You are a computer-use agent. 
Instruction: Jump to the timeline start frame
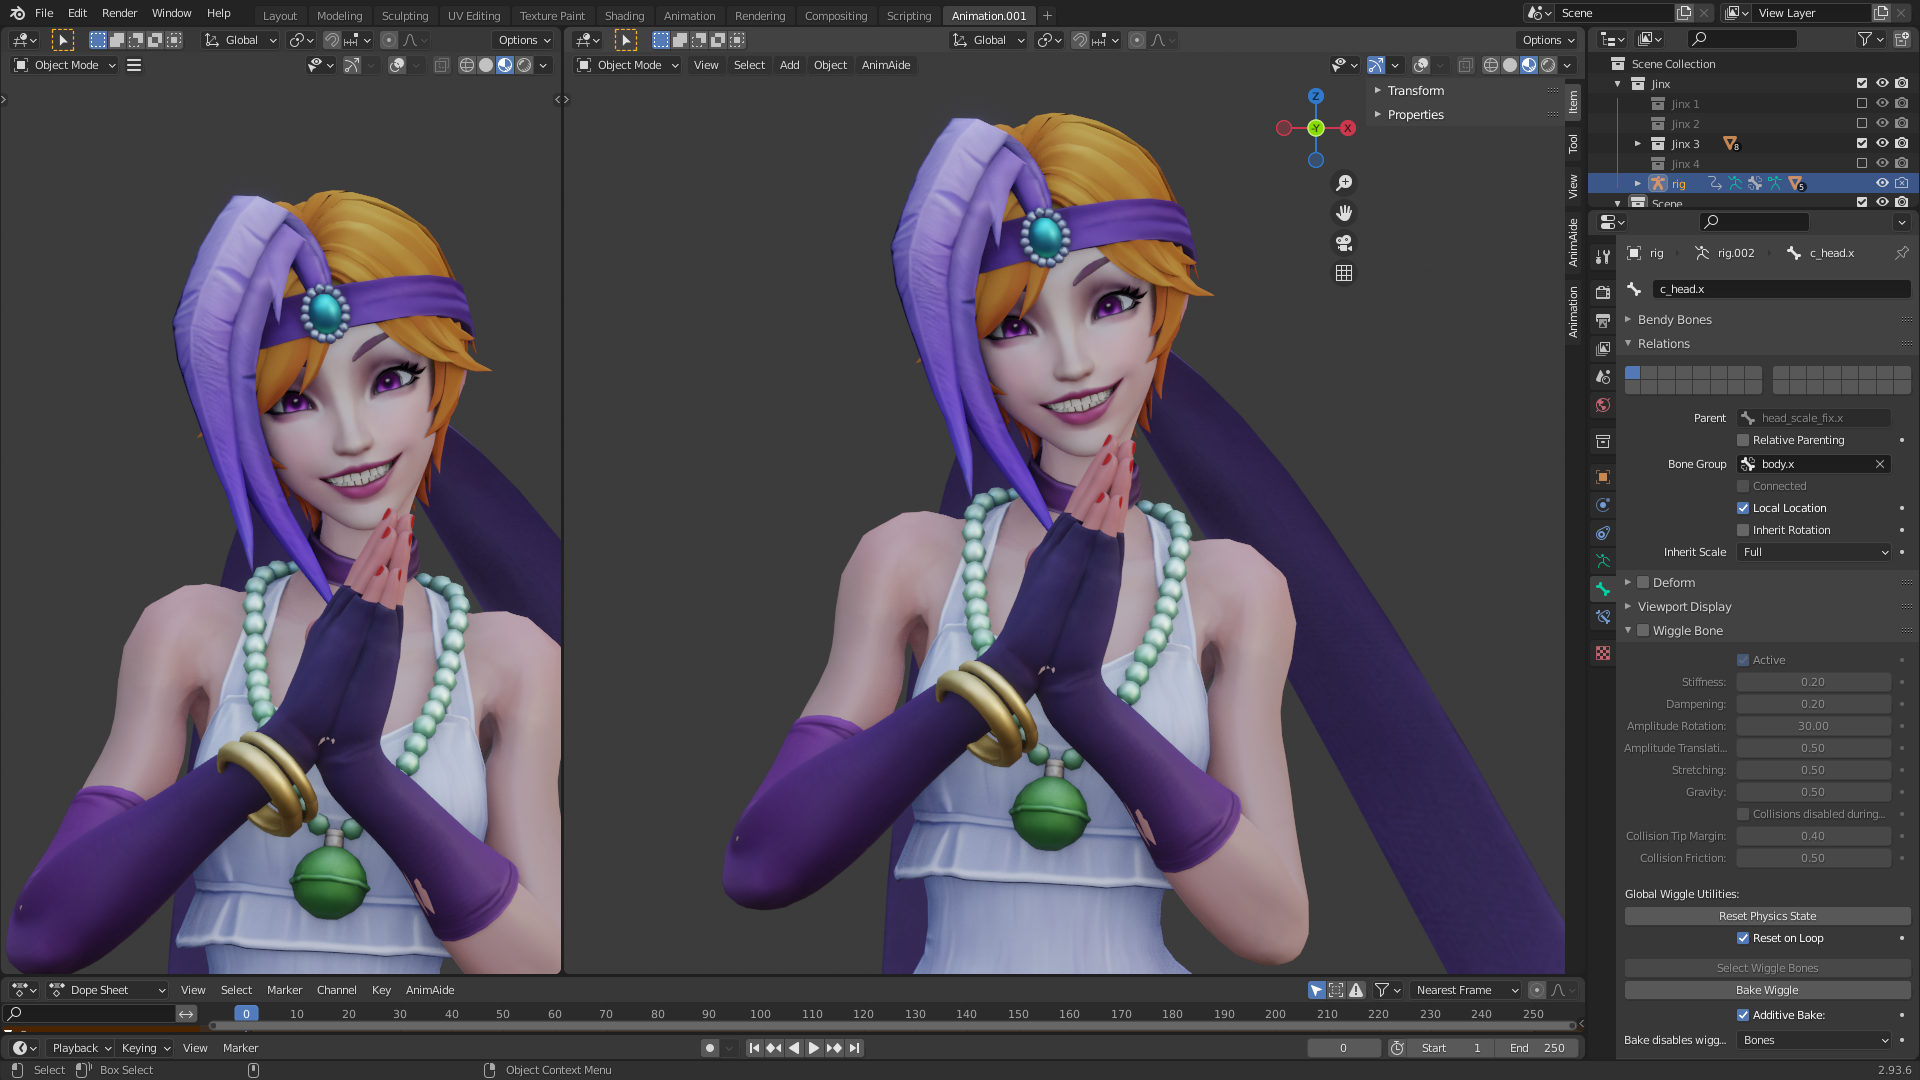[x=754, y=1048]
